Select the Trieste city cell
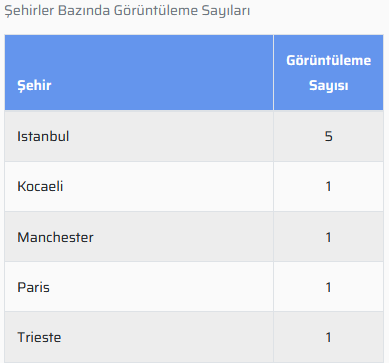The height and width of the screenshot is (363, 389). tap(139, 337)
